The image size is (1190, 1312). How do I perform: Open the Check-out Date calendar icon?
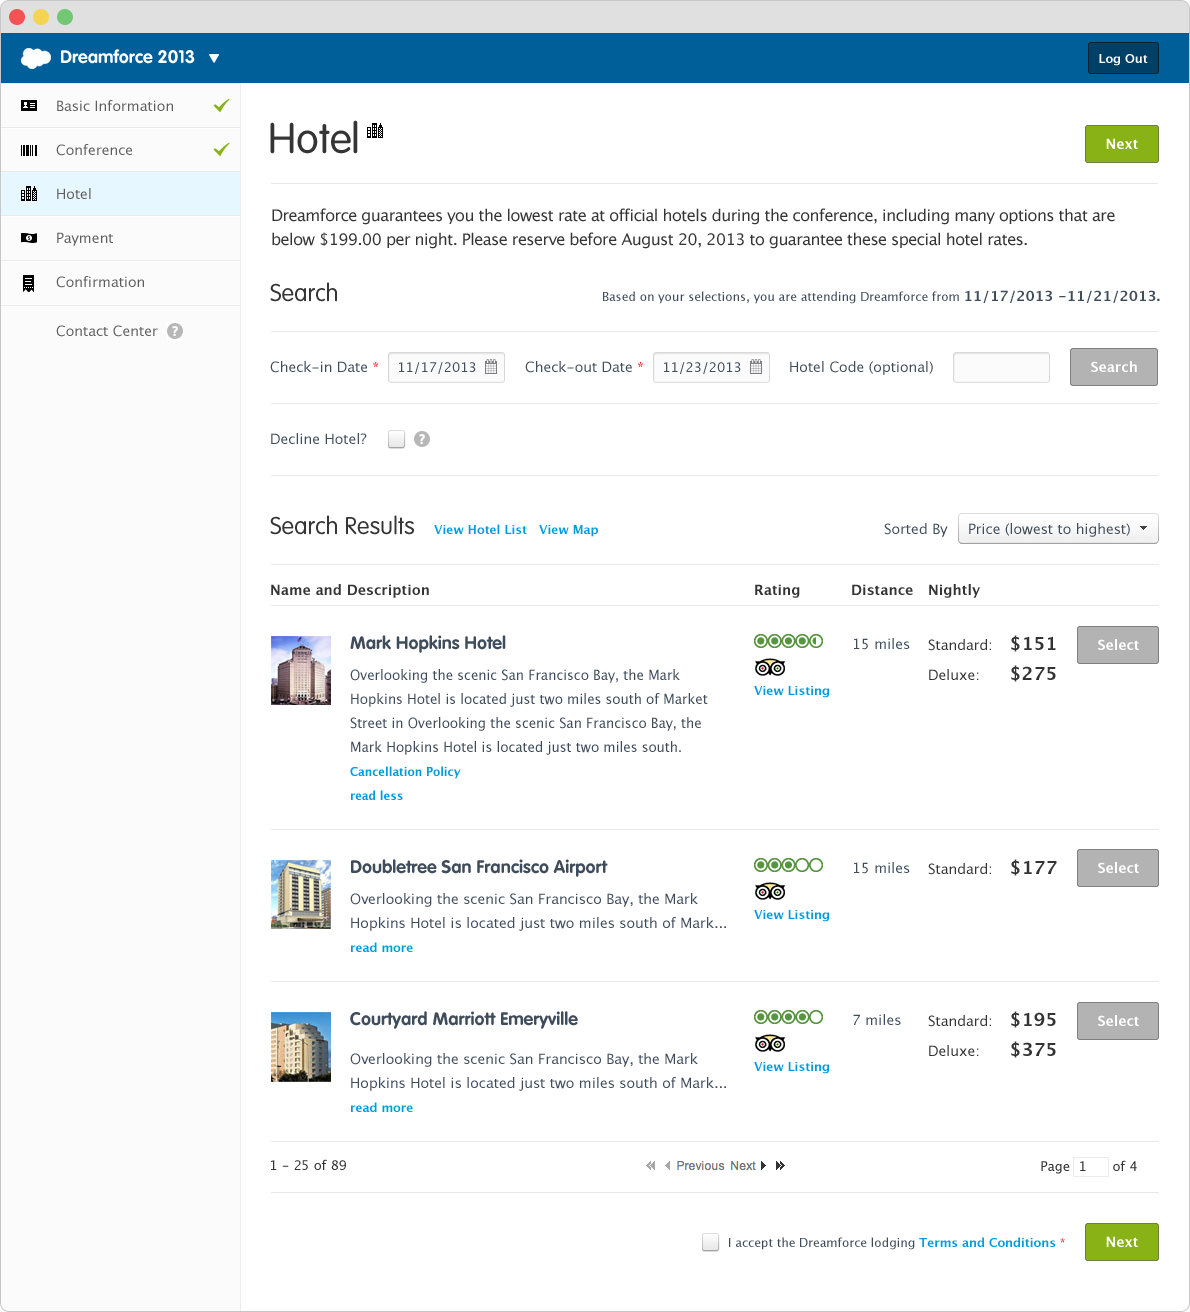[756, 367]
